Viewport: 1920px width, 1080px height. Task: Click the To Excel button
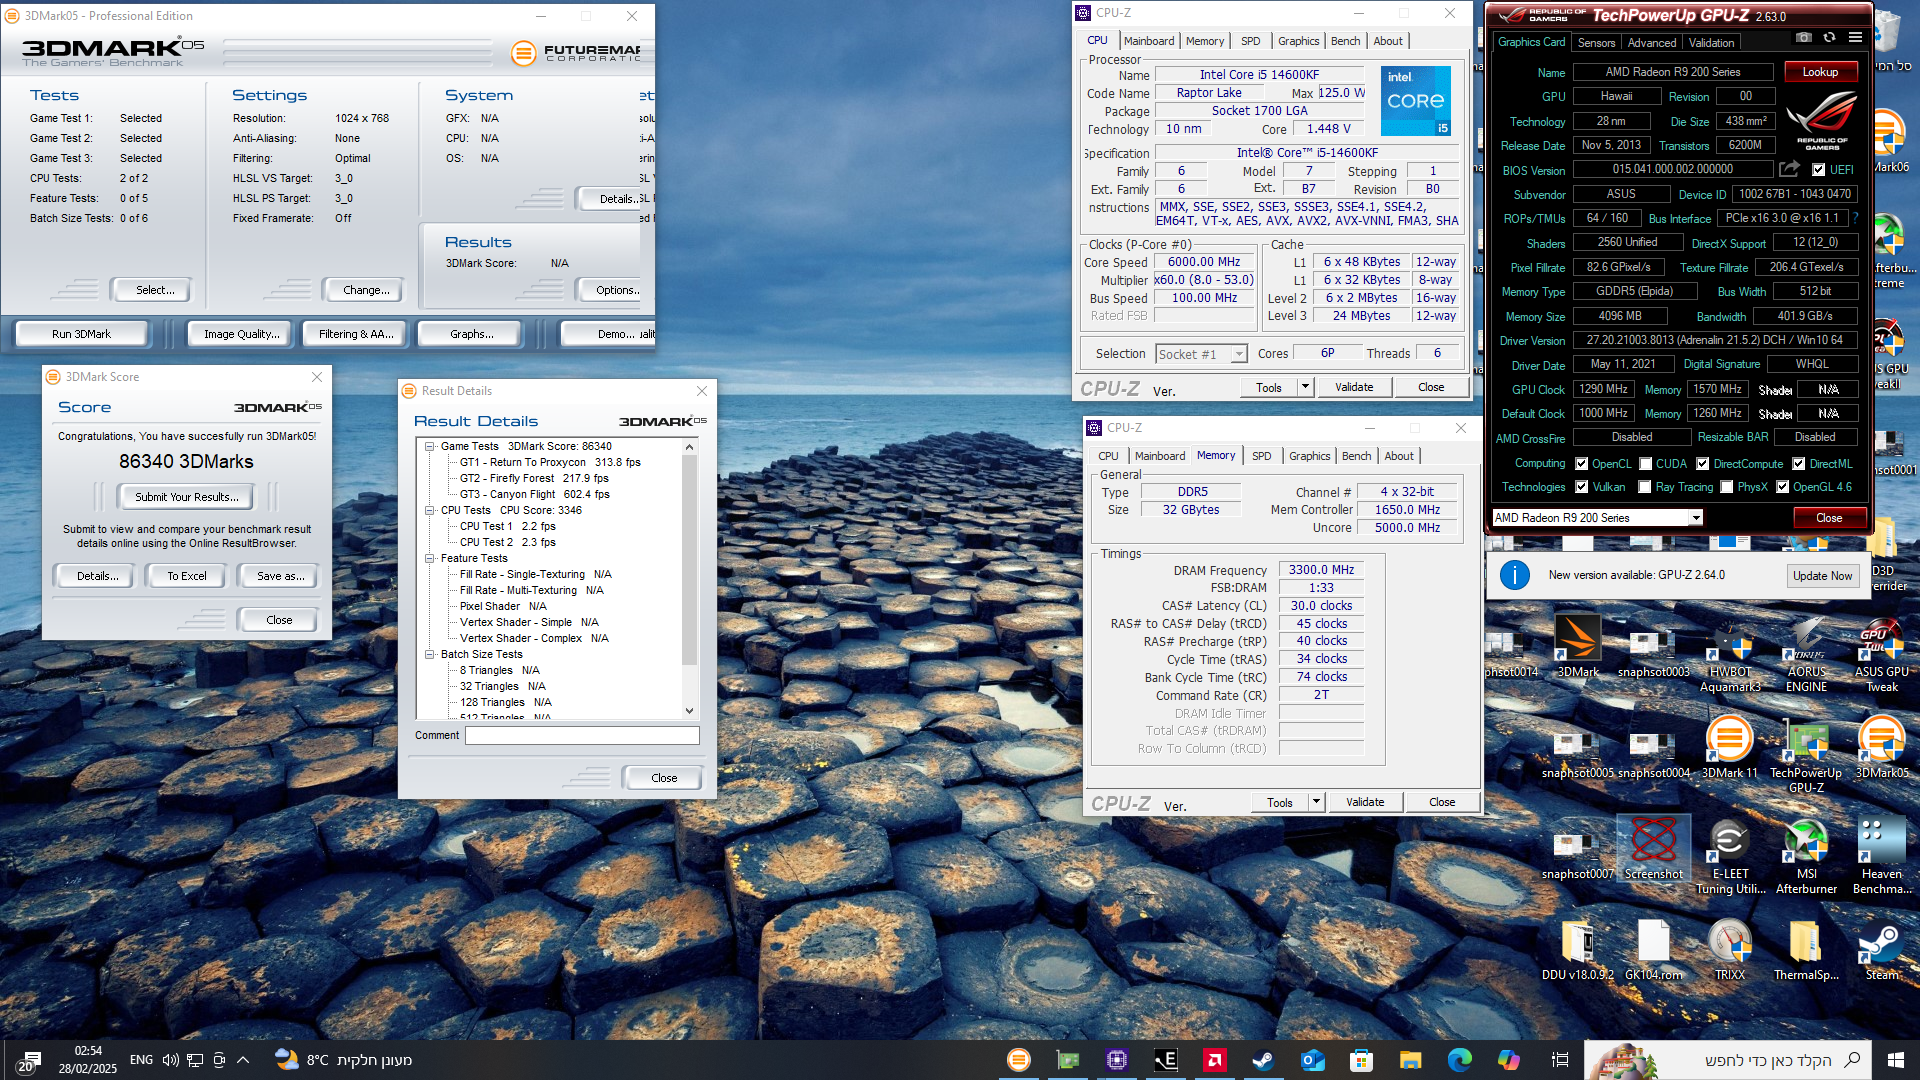click(187, 576)
